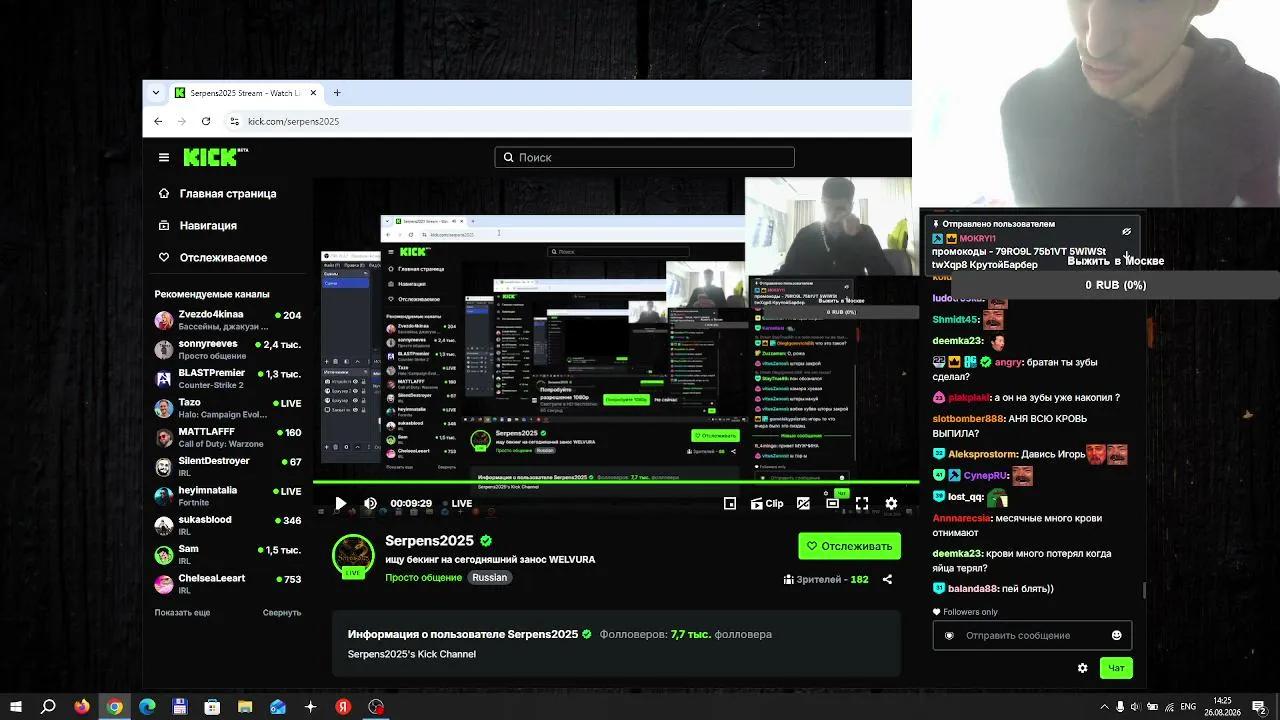Click the Отслеживать follow button

(x=849, y=546)
